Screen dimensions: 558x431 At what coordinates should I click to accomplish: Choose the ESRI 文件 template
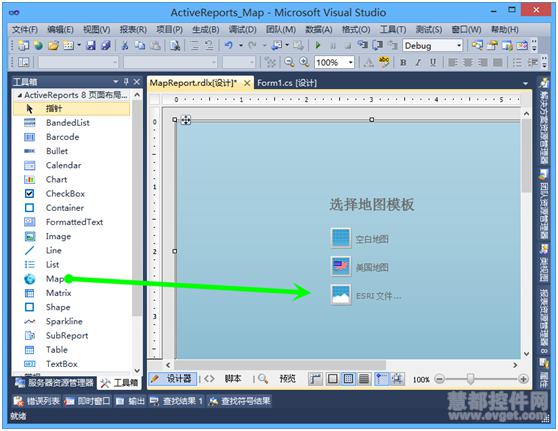tap(367, 295)
